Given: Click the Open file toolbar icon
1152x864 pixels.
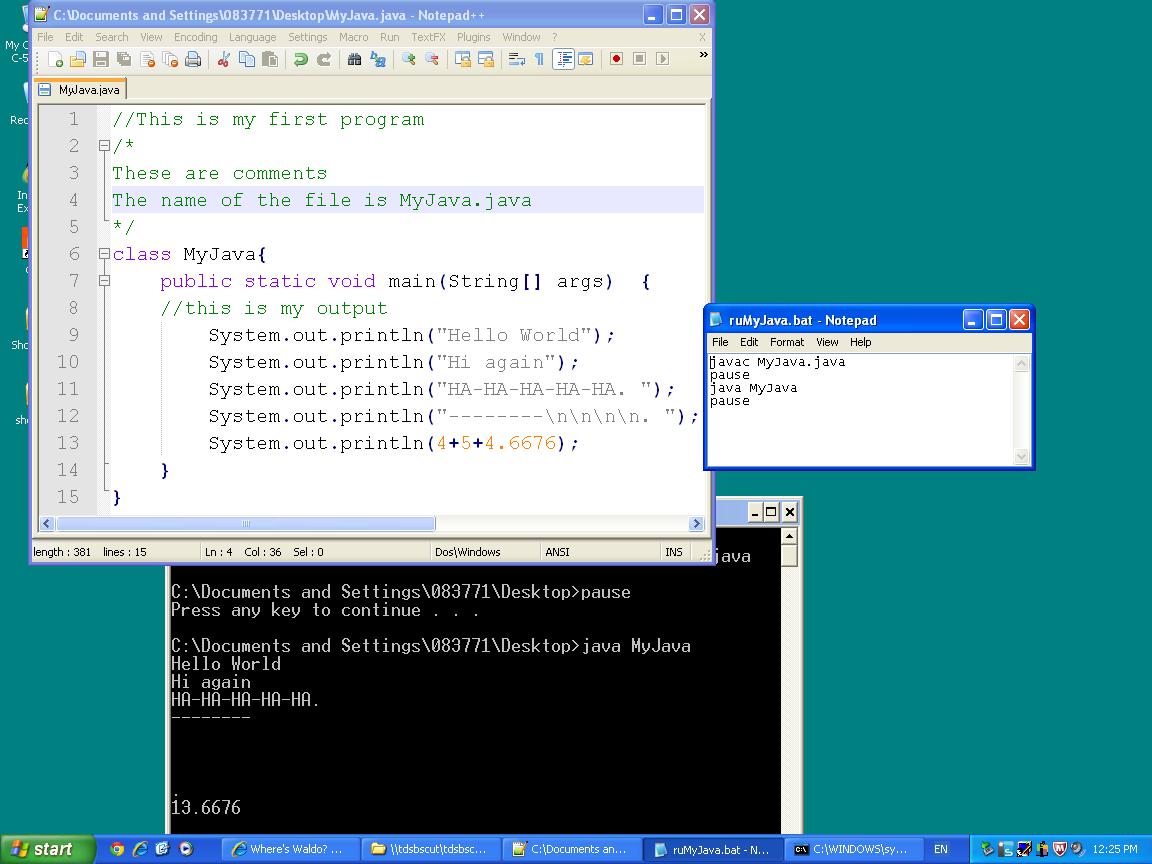Looking at the screenshot, I should [78, 60].
